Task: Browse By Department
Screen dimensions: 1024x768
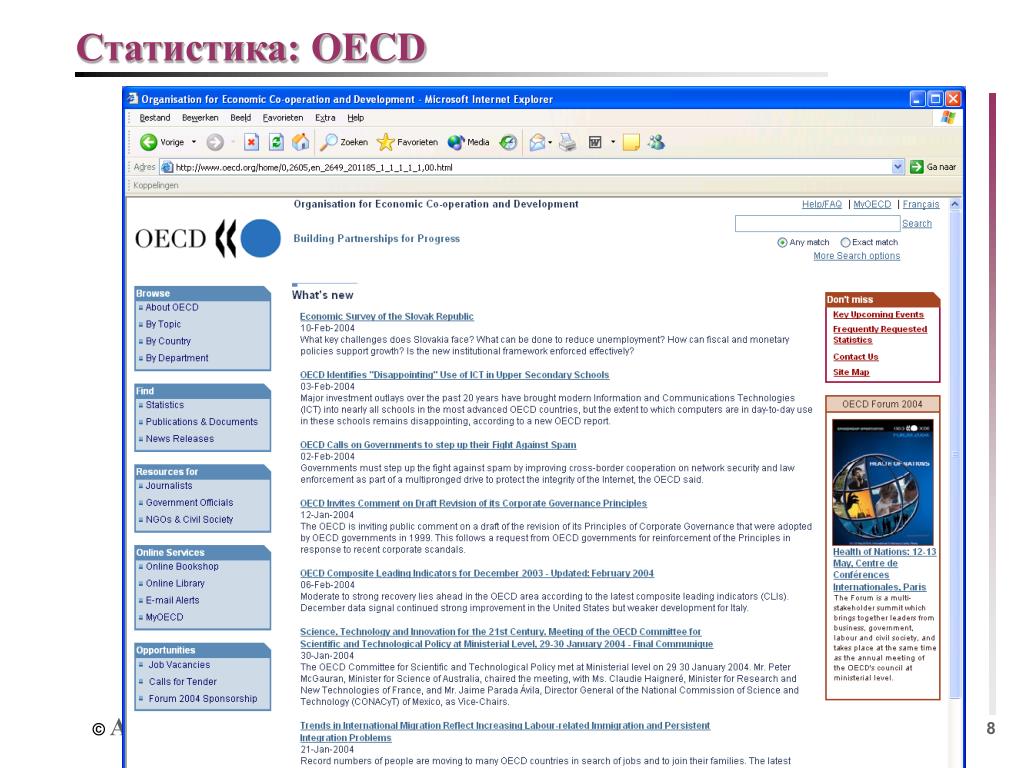Action: pos(177,358)
